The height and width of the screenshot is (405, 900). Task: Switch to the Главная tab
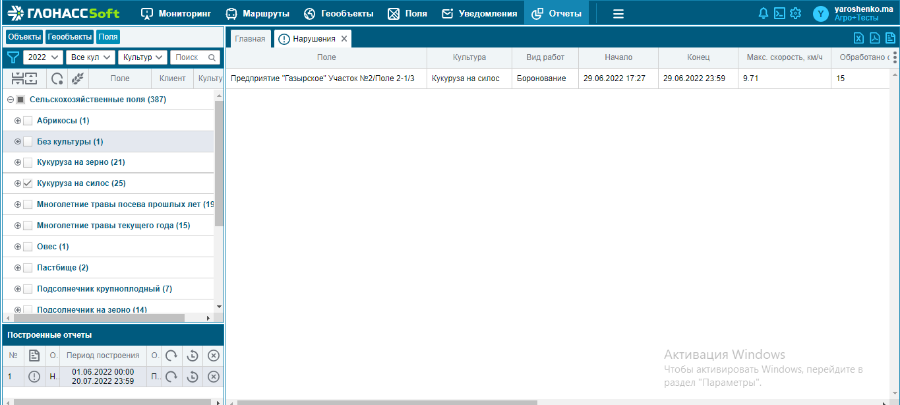[249, 39]
